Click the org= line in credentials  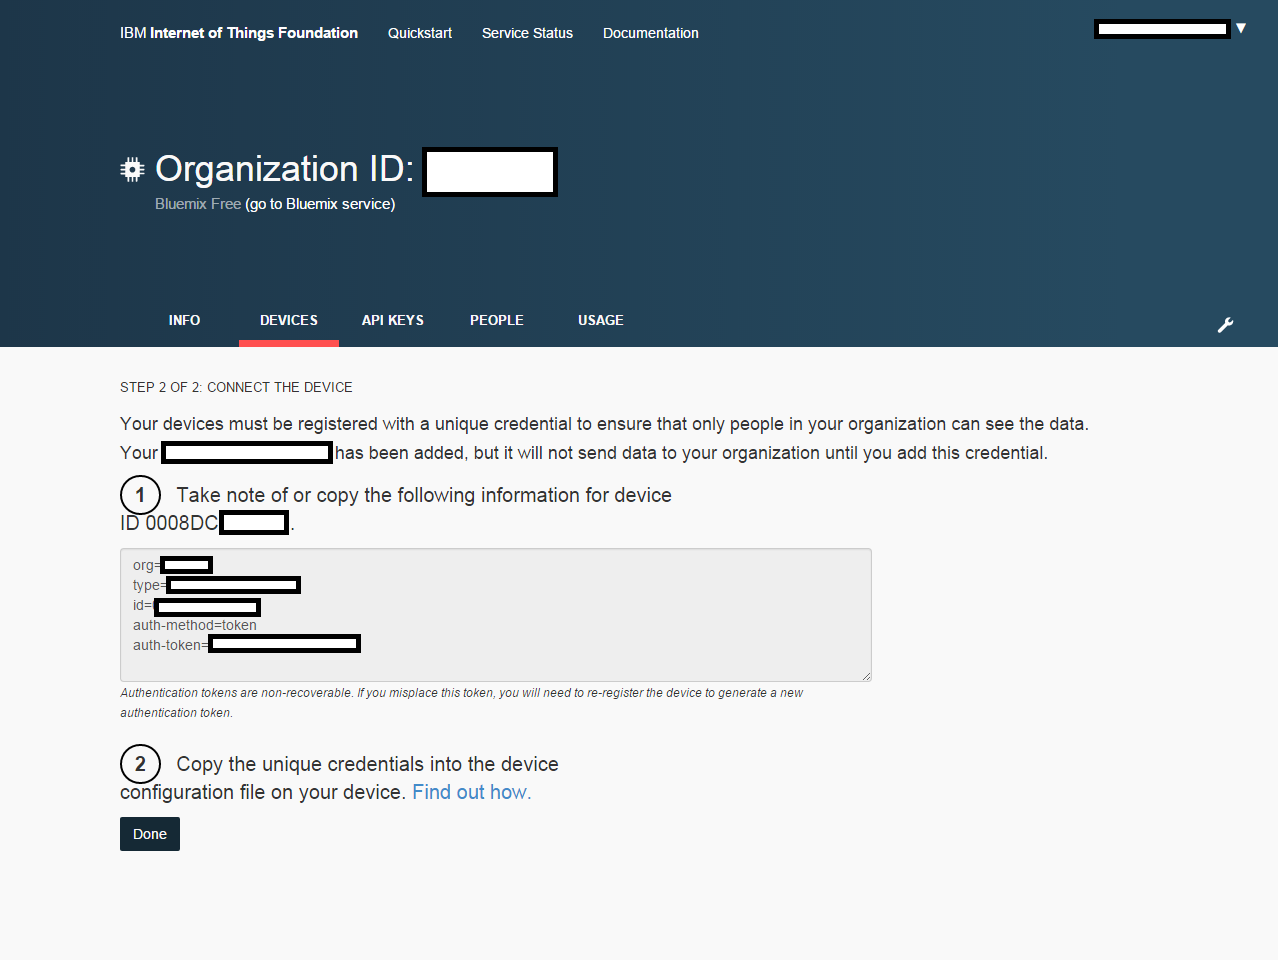click(172, 565)
